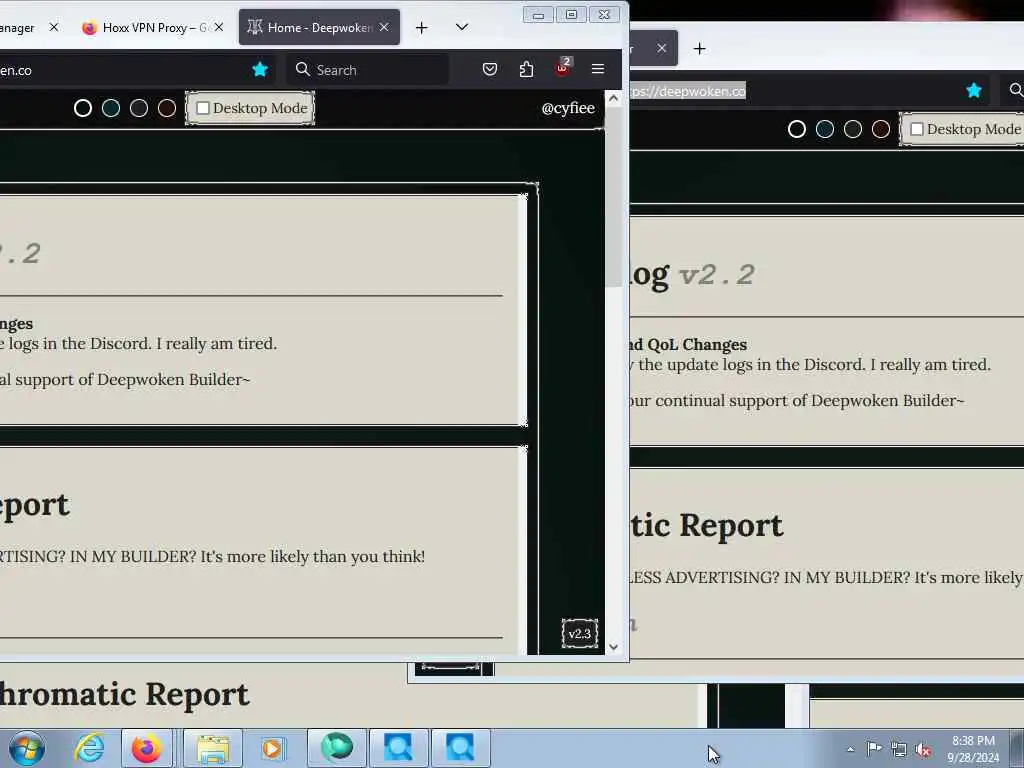Select the teal theme circle in front window
1024x768 pixels.
[111, 108]
